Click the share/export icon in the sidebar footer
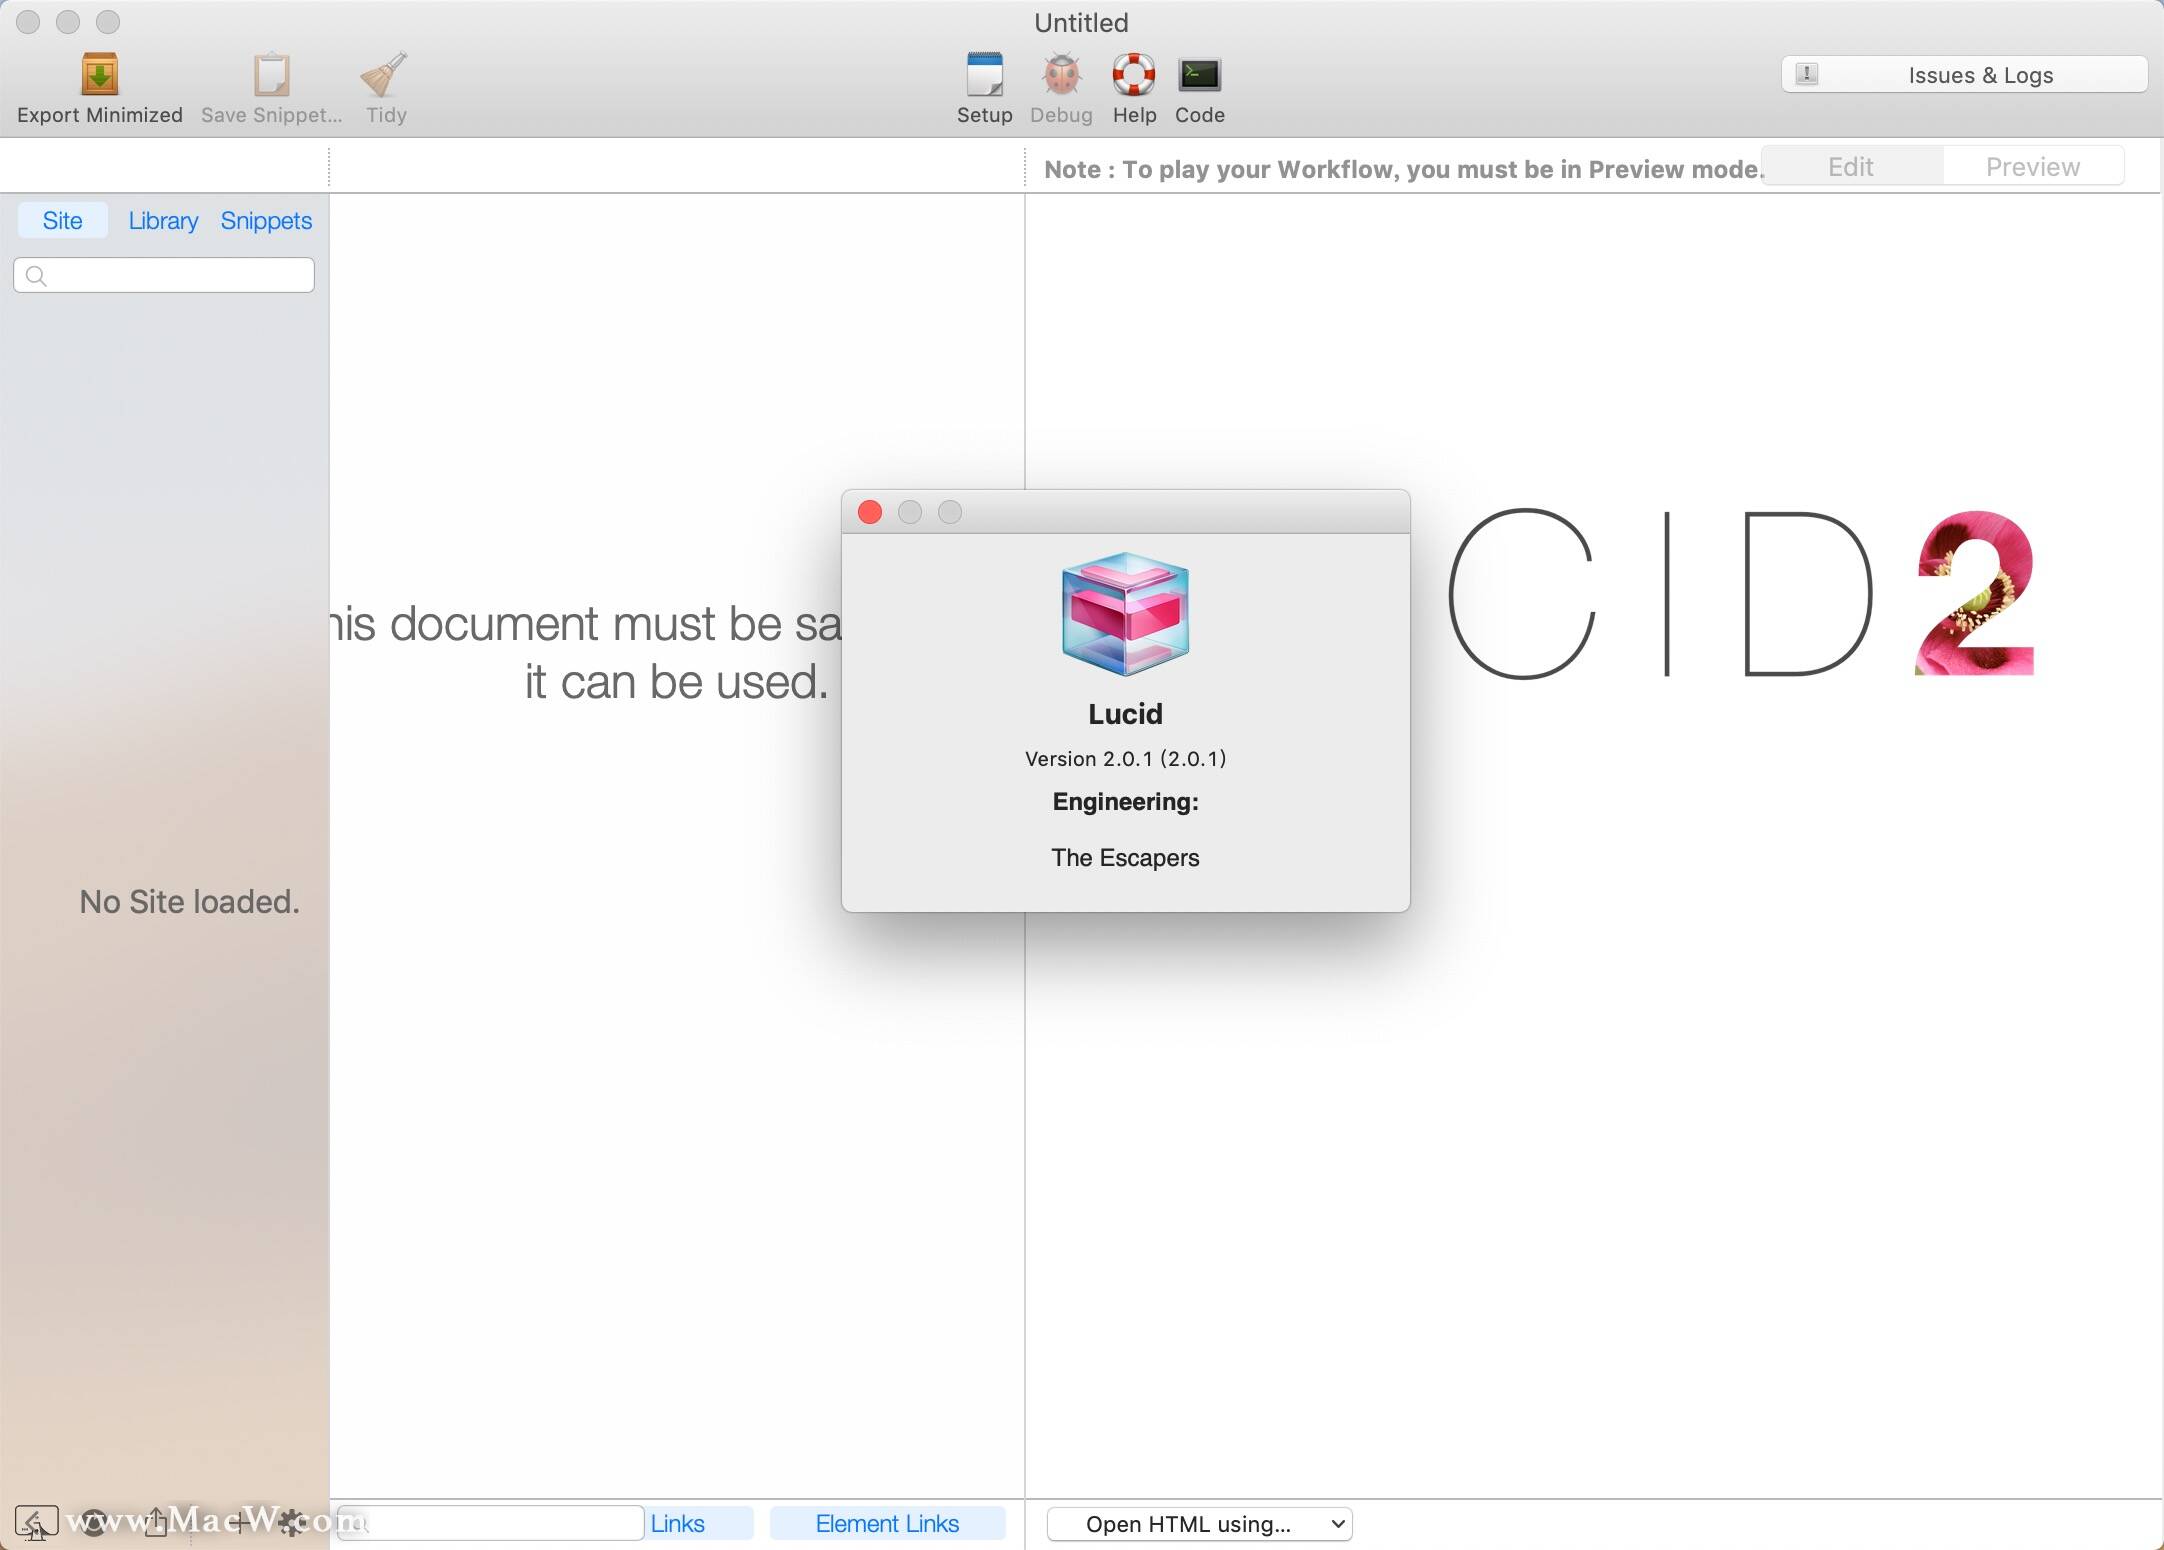The height and width of the screenshot is (1550, 2164). 156,1522
